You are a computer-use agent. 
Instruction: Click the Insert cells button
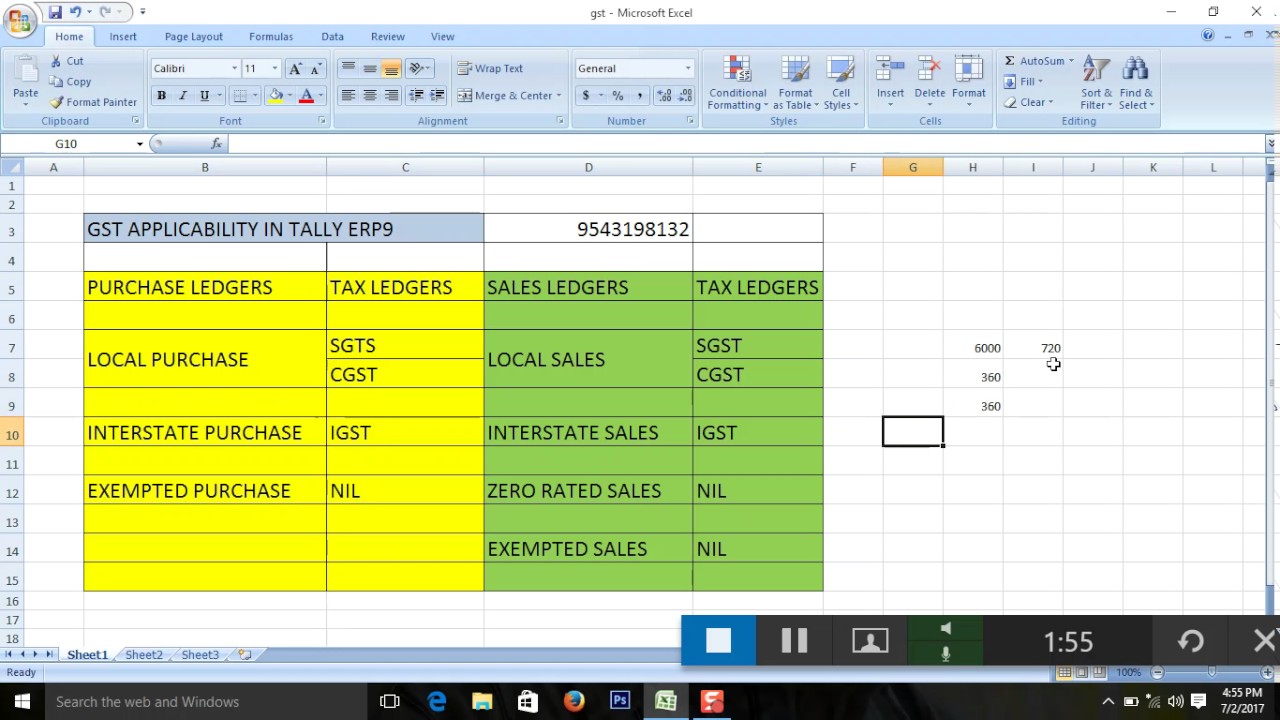[x=891, y=82]
